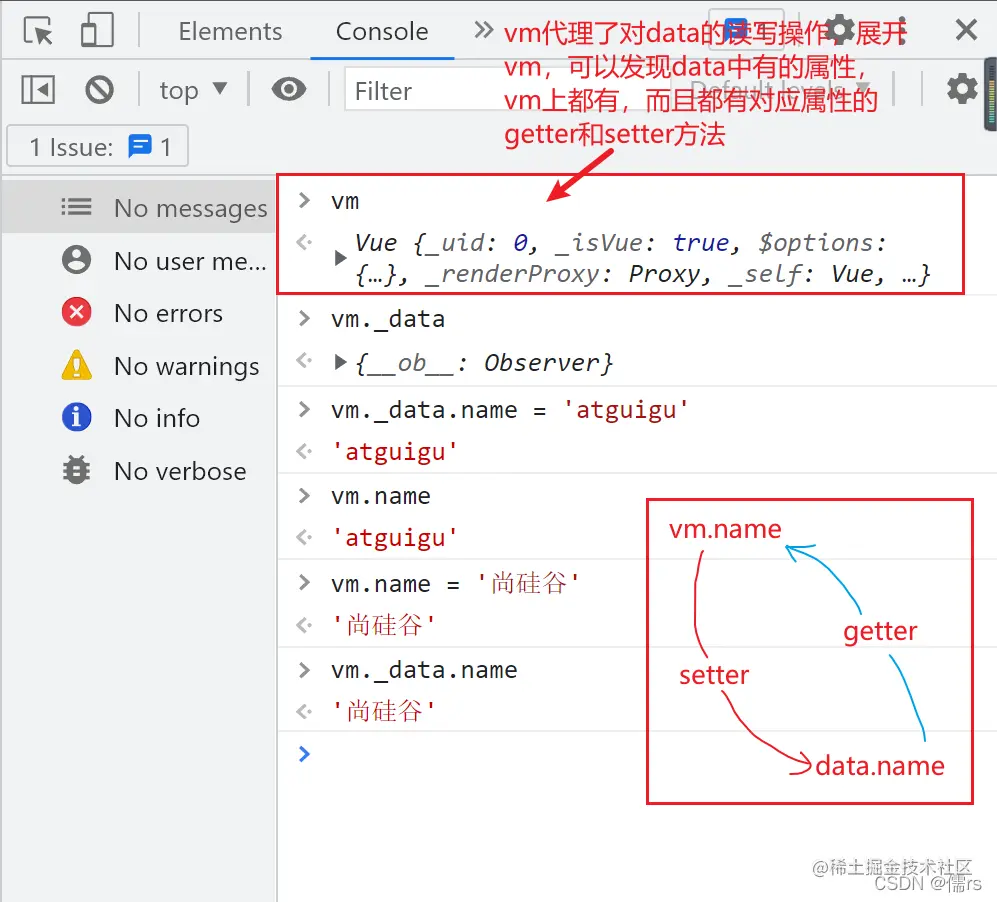Click the vm._data.name = 'atguigu' line
This screenshot has height=902, width=997.
(509, 410)
